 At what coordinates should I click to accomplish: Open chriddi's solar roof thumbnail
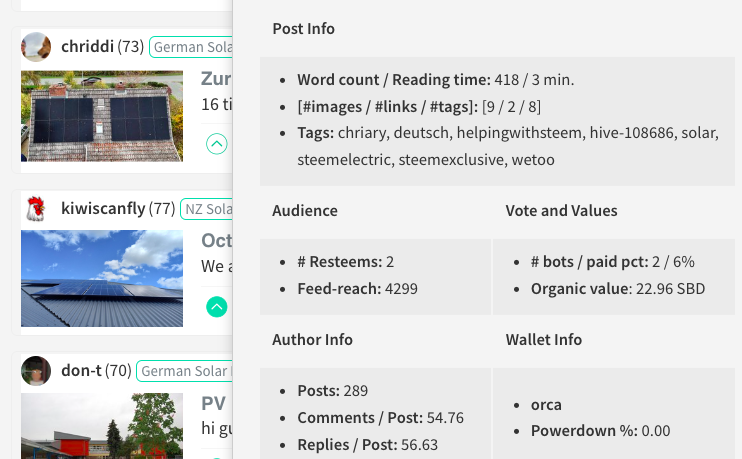click(102, 115)
